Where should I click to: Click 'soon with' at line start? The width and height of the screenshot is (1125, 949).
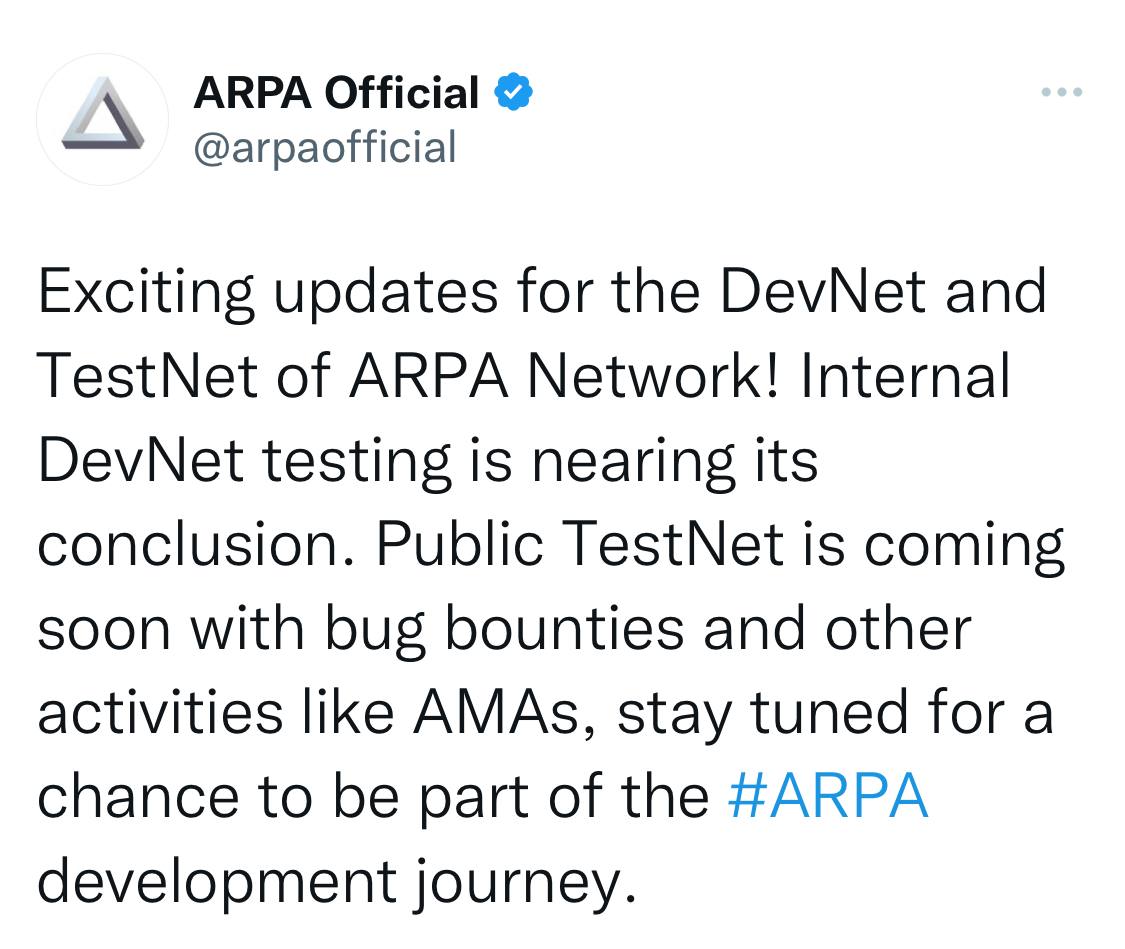coord(171,628)
